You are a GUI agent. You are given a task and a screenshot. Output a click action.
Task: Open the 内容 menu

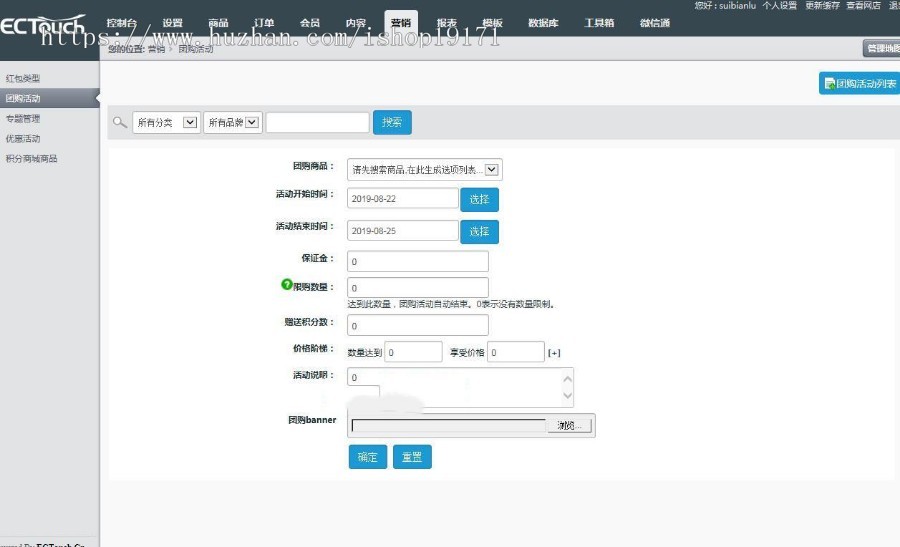[x=356, y=23]
